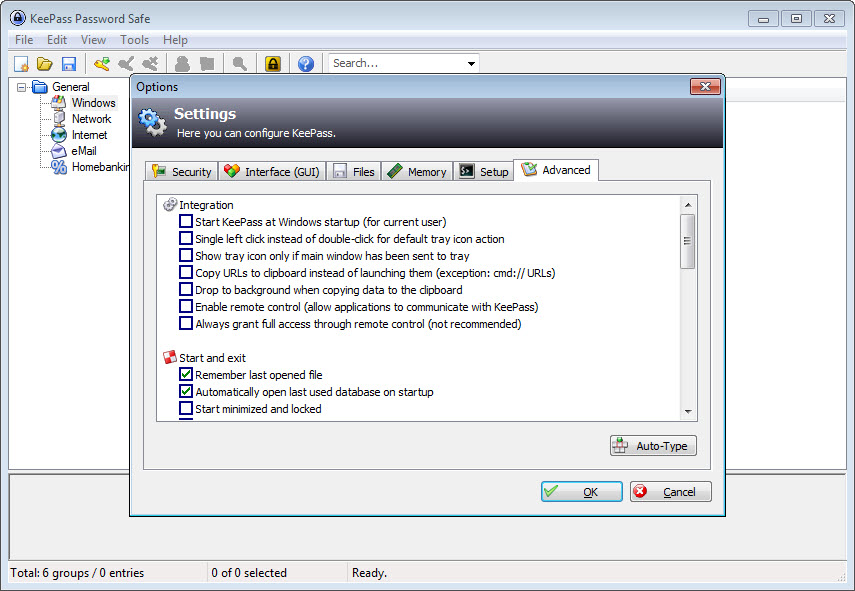
Task: Click the '0 of 0 selected' status text
Action: click(249, 572)
